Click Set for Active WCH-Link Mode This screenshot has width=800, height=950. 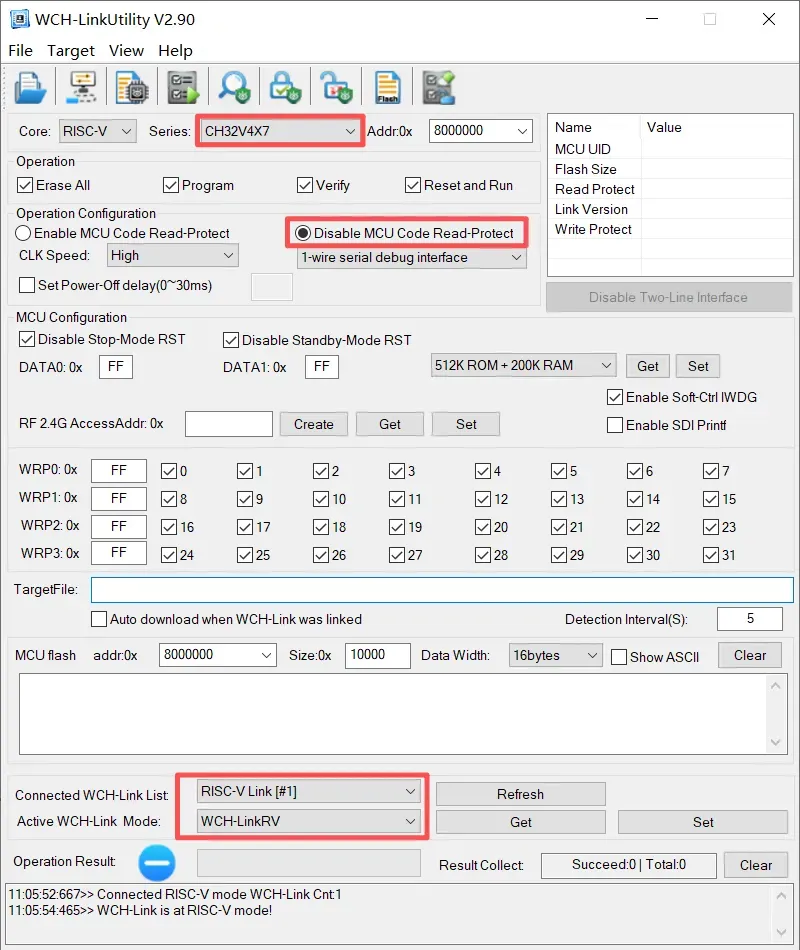click(703, 822)
